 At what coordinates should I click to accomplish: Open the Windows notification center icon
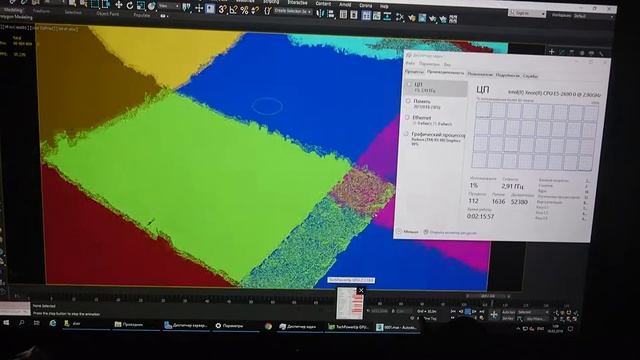pyautogui.click(x=571, y=329)
